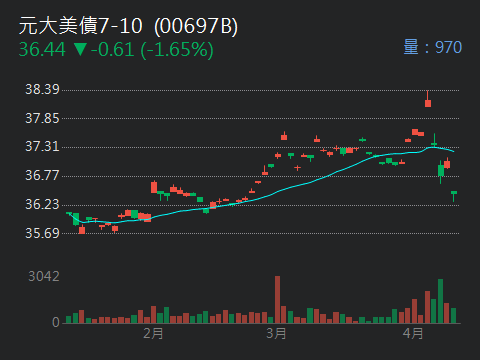Click the 37.31 price axis label
480x360 pixels.
pos(42,146)
